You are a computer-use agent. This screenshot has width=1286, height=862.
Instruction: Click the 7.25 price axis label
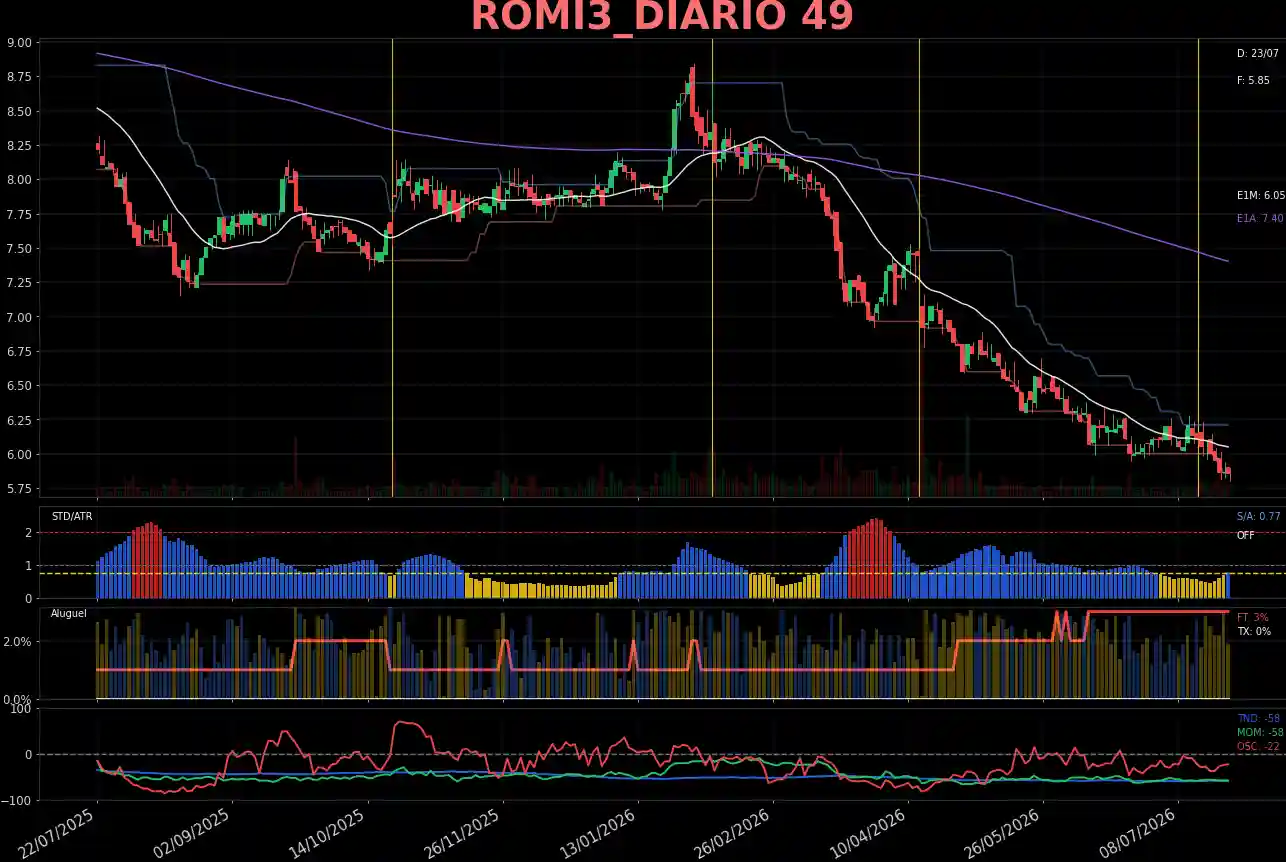click(19, 283)
